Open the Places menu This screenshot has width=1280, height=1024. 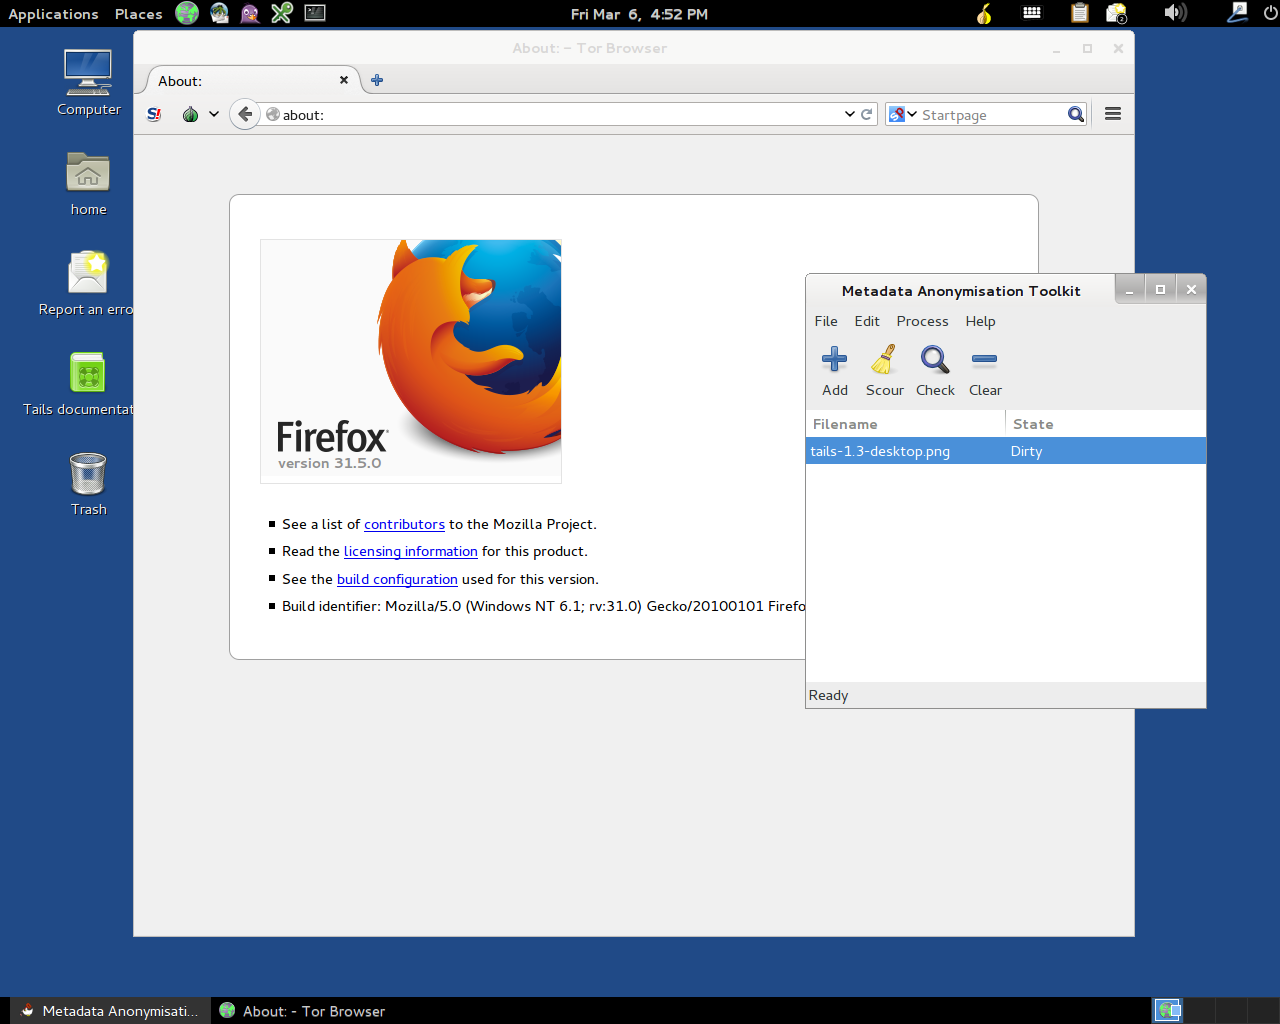139,14
